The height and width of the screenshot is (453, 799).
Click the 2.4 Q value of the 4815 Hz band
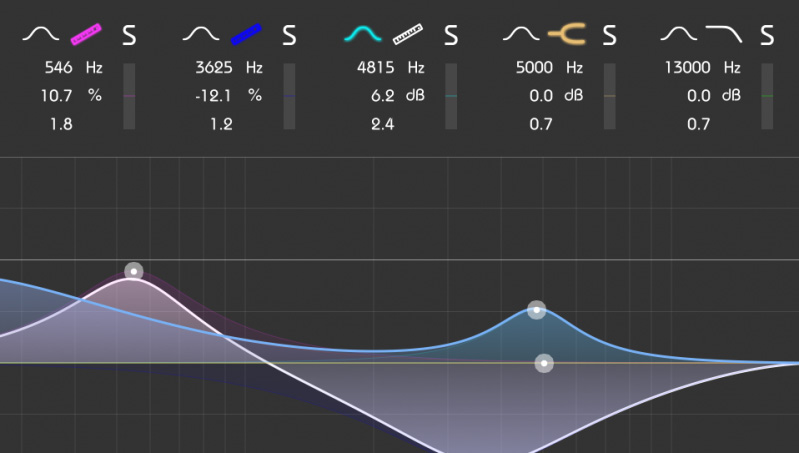[383, 124]
